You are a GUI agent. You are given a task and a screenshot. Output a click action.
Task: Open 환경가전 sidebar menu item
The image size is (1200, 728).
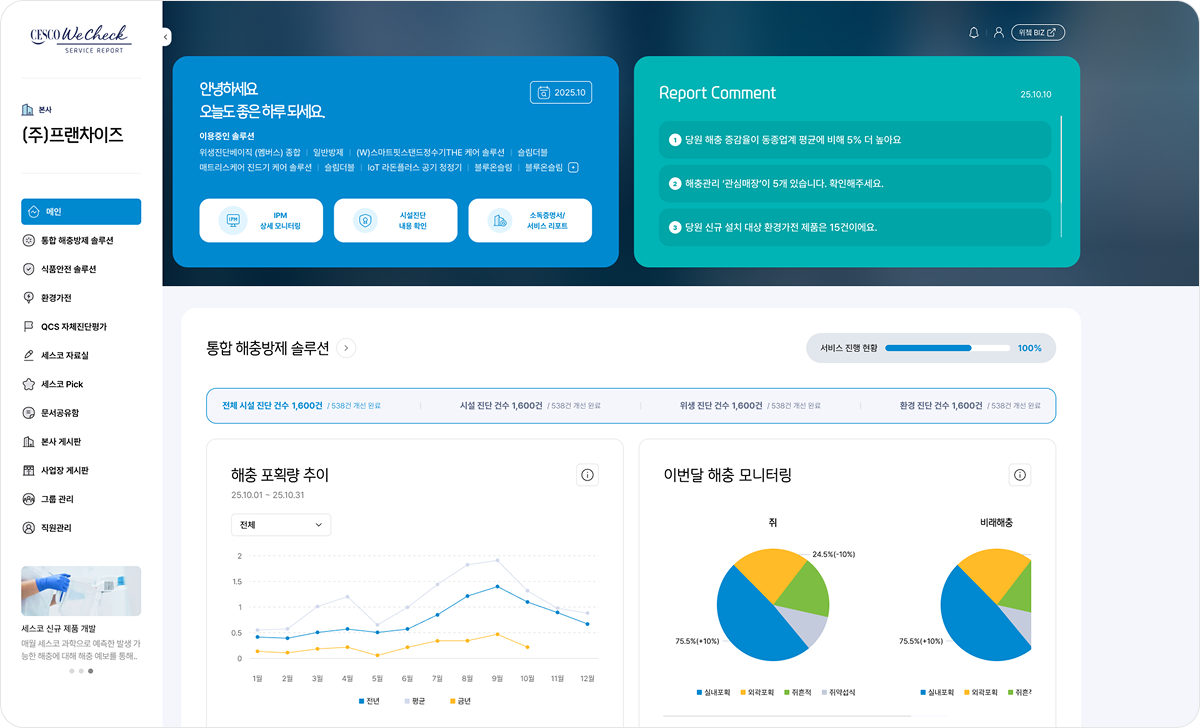56,298
